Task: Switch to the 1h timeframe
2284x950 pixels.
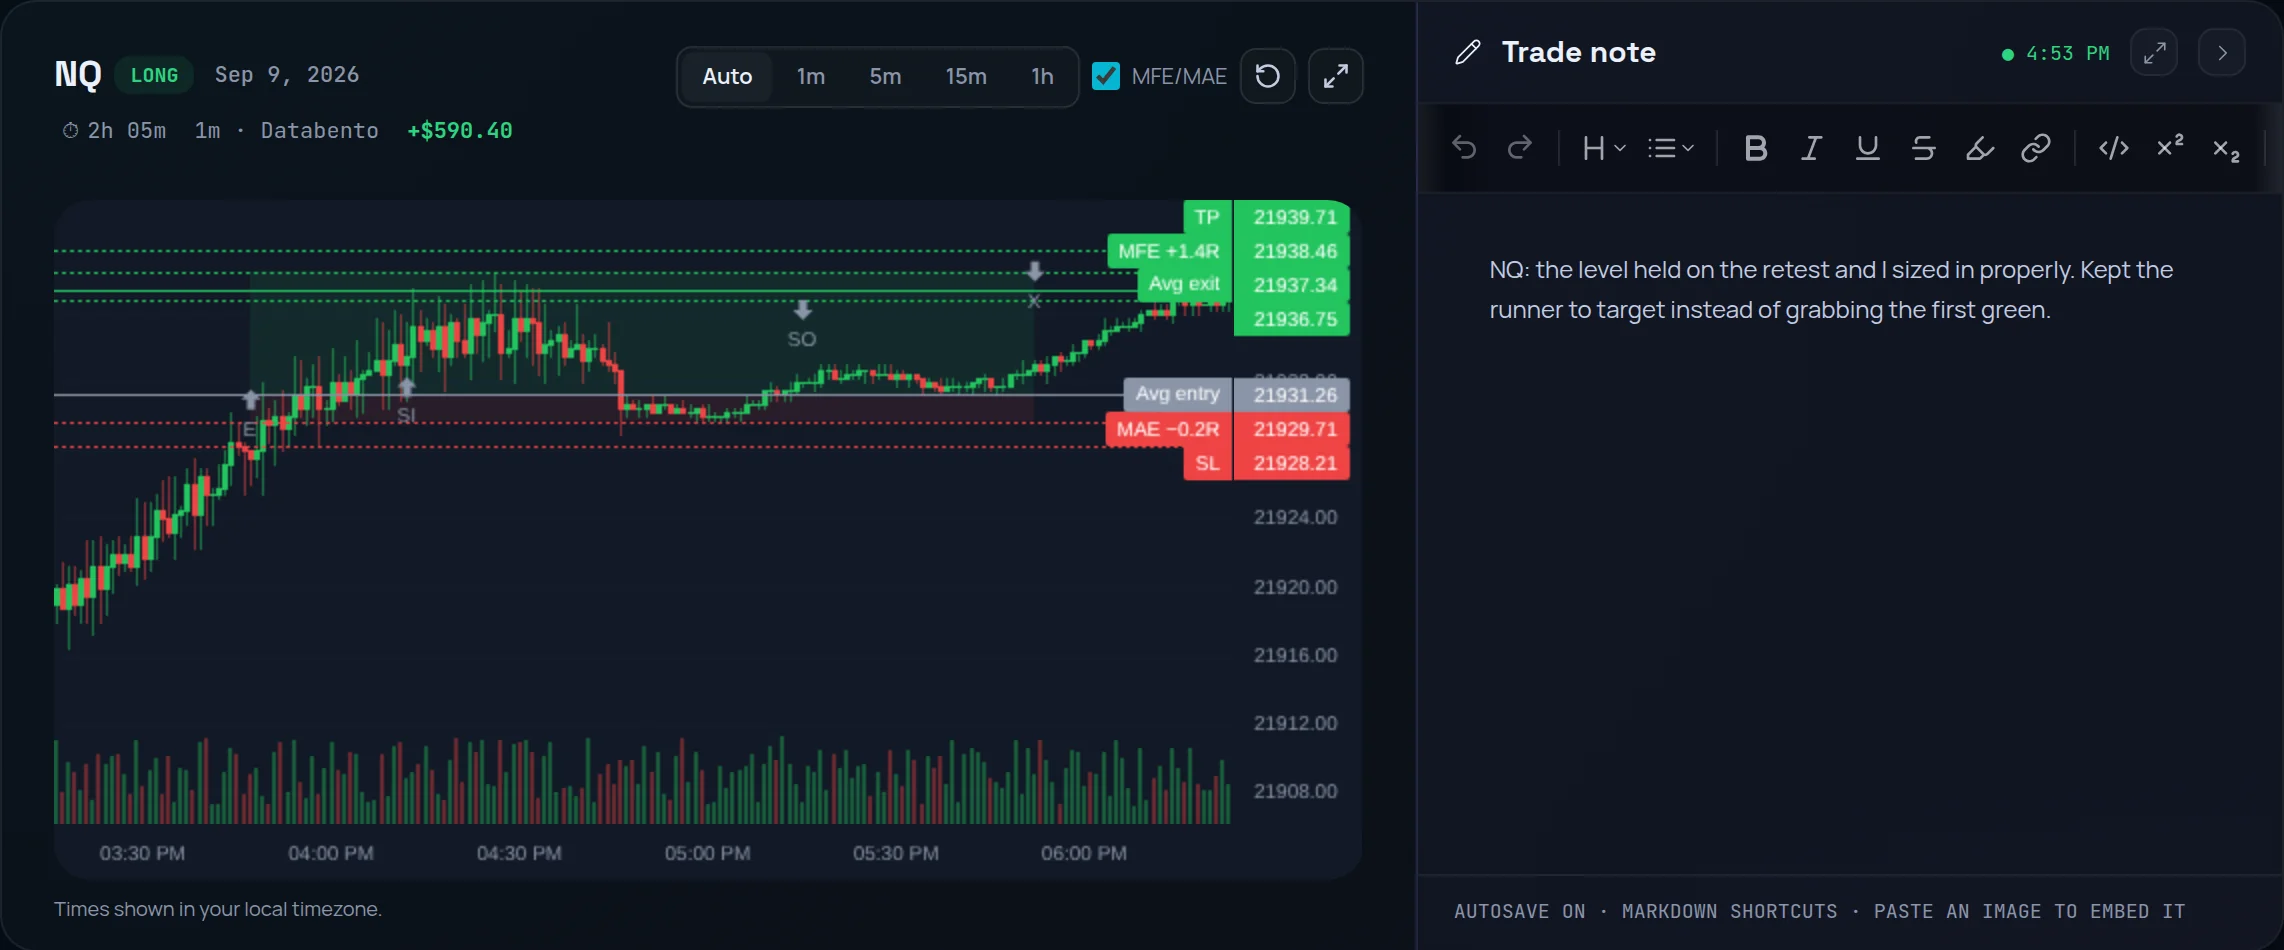Action: coord(1042,76)
